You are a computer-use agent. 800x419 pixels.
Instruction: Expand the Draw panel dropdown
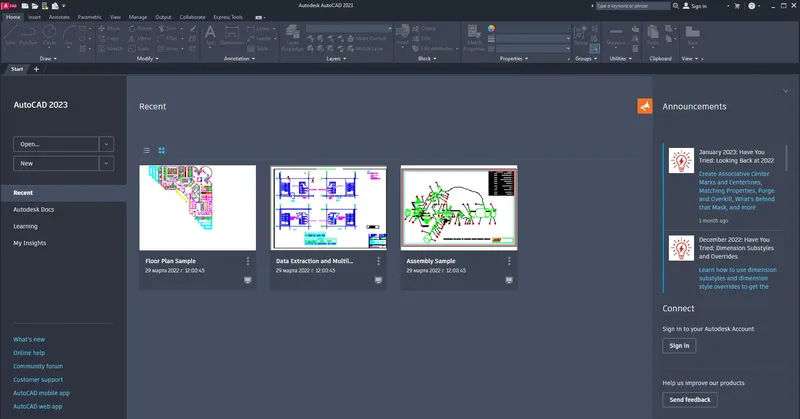click(x=48, y=59)
